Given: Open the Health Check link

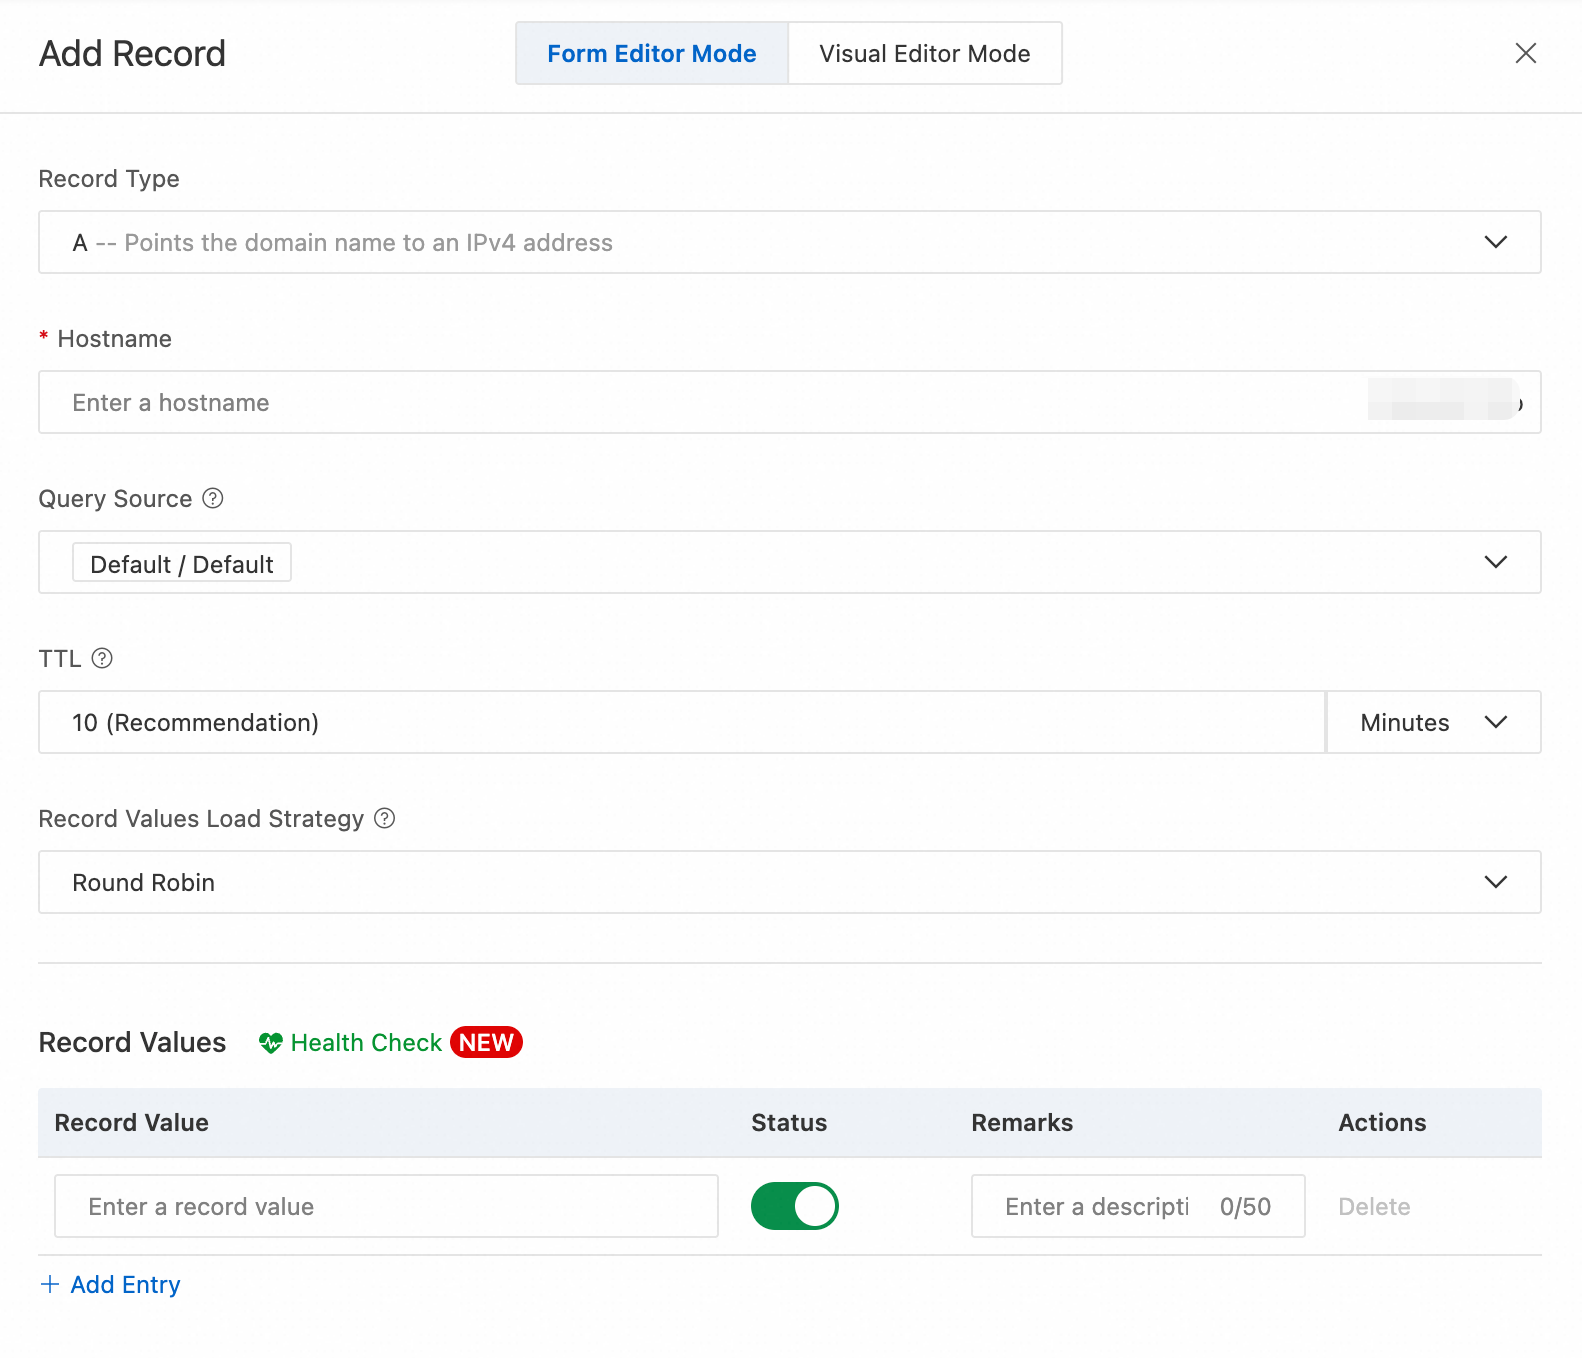Looking at the screenshot, I should pos(366,1043).
